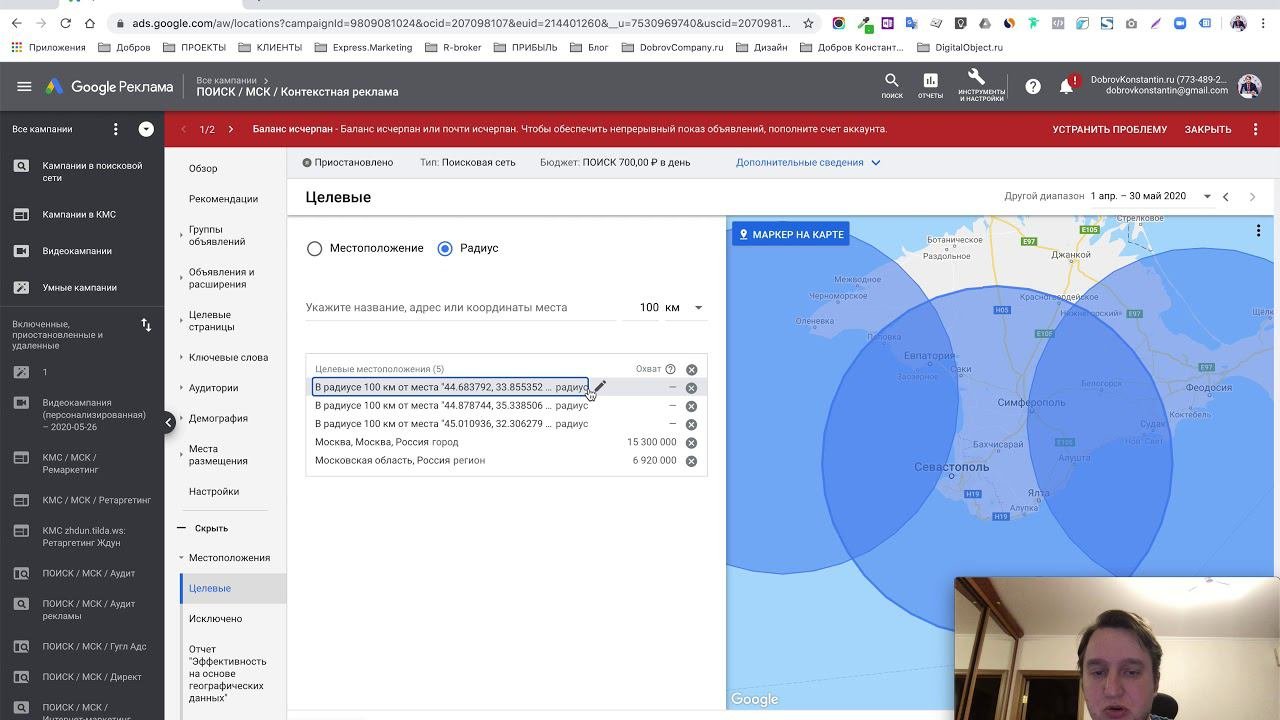1280x720 pixels.
Task: Open the Исключено locations tab
Action: click(215, 619)
